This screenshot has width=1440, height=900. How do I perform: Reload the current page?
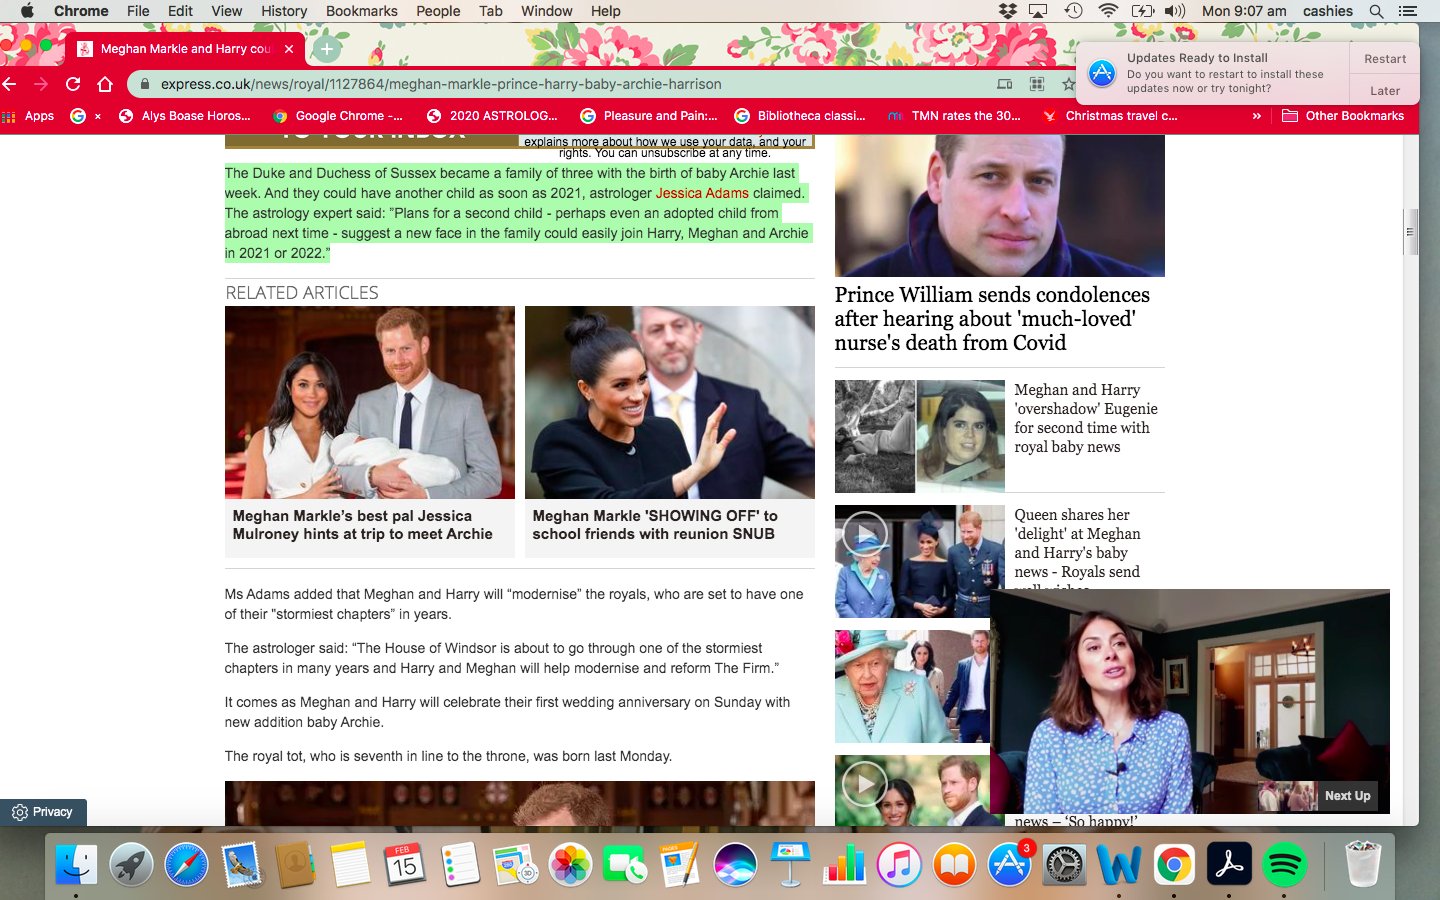click(x=73, y=84)
